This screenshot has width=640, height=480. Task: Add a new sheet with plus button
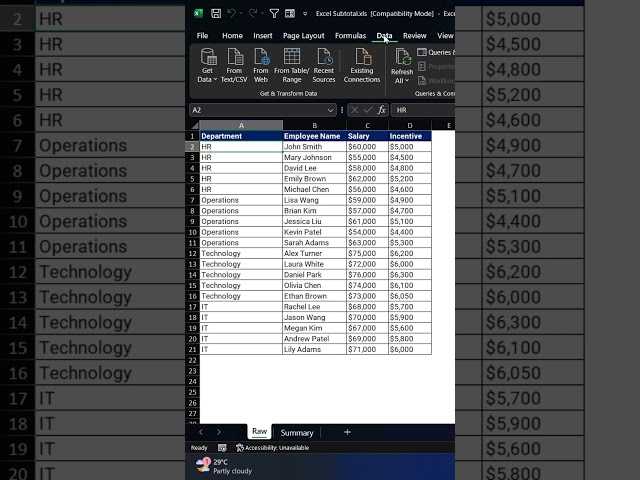coord(347,432)
